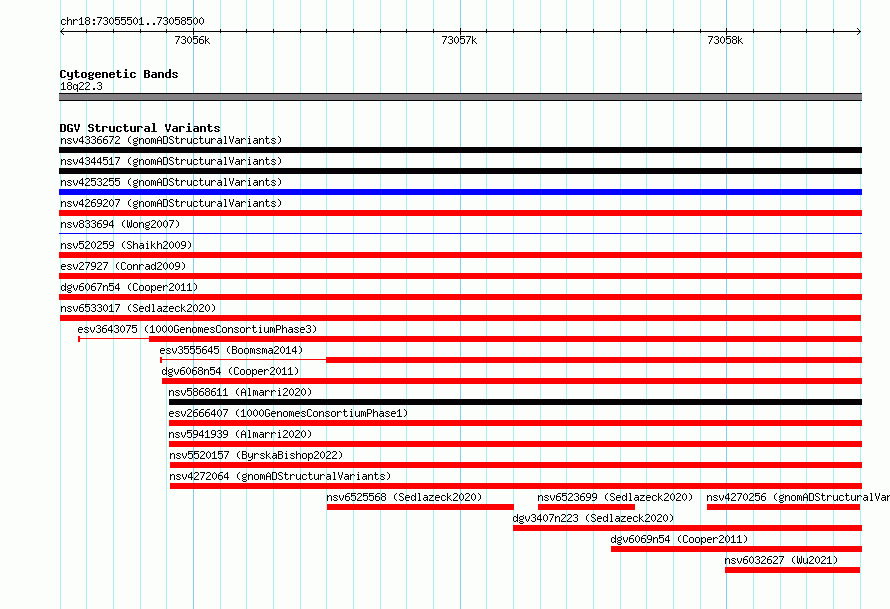The image size is (890, 609).
Task: Click the red bar for nsv5941939
Action: [515, 444]
